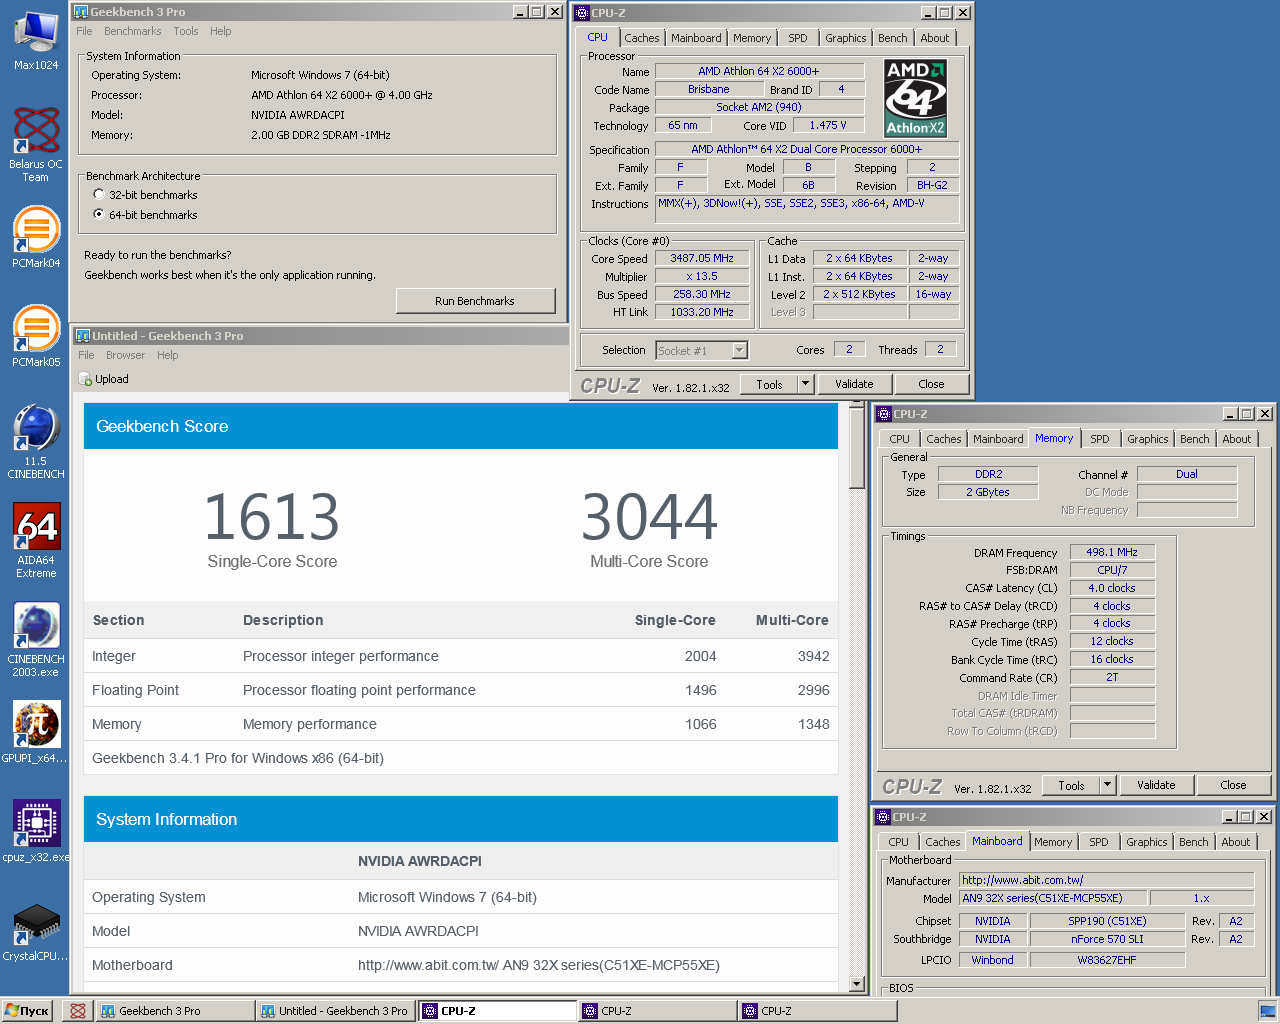Click the Southbridge nForce 570 SLI field
The height and width of the screenshot is (1024, 1280).
(1107, 939)
